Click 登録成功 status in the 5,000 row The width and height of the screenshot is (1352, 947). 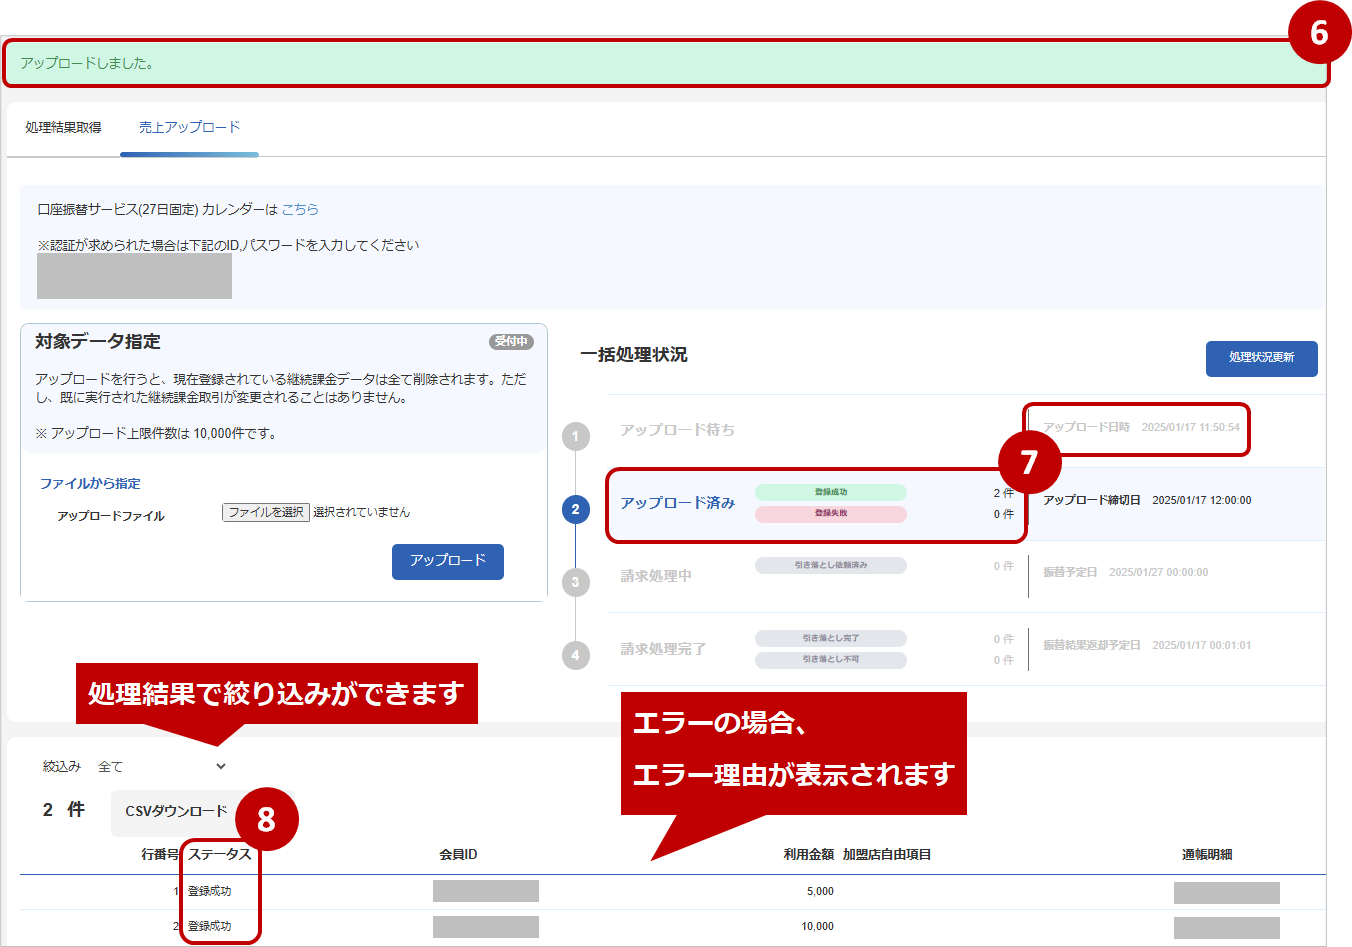pyautogui.click(x=210, y=891)
